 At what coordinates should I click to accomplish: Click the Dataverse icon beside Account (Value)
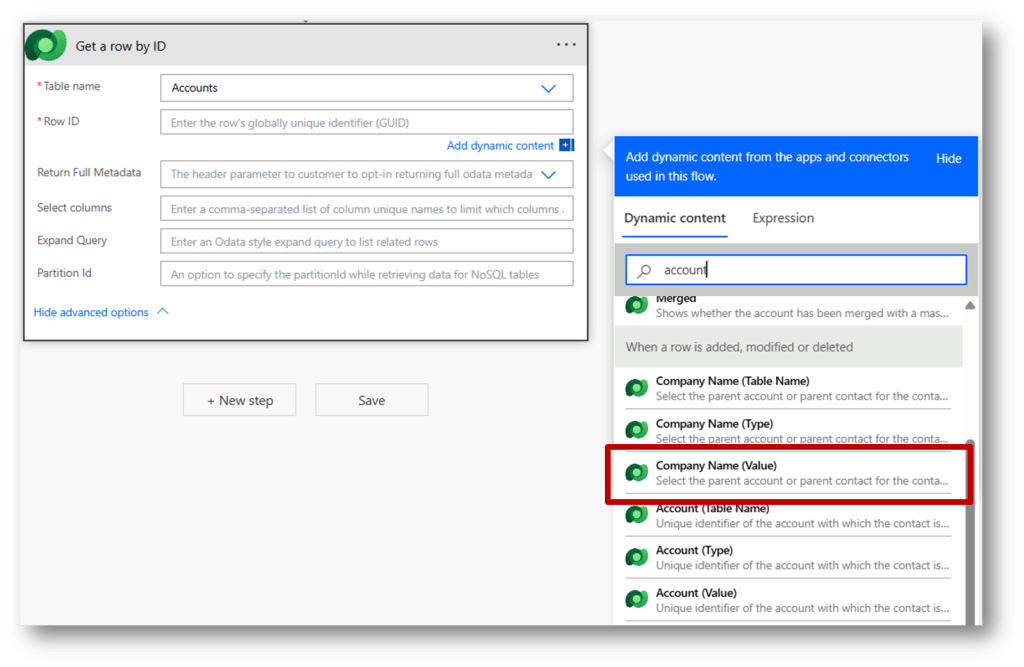point(637,599)
